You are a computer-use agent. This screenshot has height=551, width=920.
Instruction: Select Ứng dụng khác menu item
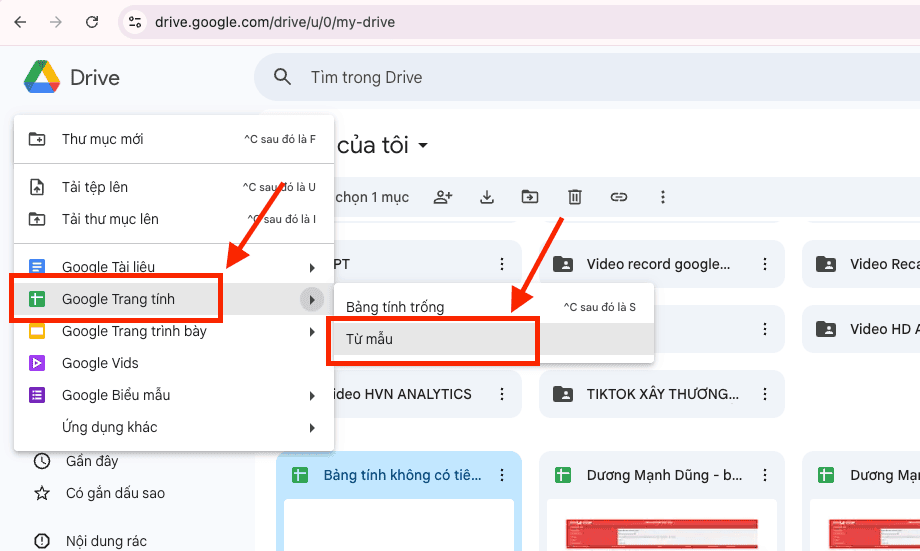[x=174, y=427]
